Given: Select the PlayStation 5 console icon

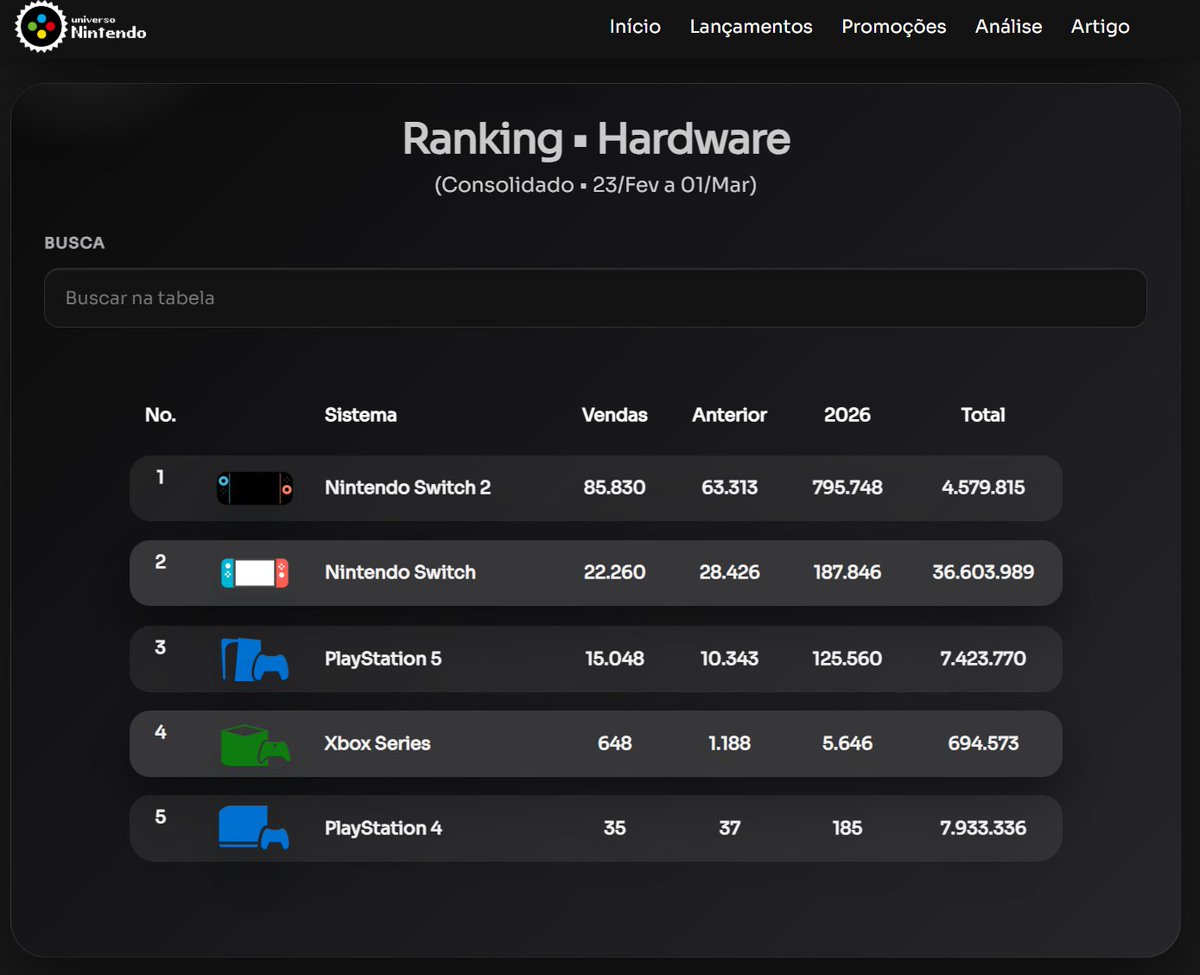Looking at the screenshot, I should pyautogui.click(x=254, y=659).
